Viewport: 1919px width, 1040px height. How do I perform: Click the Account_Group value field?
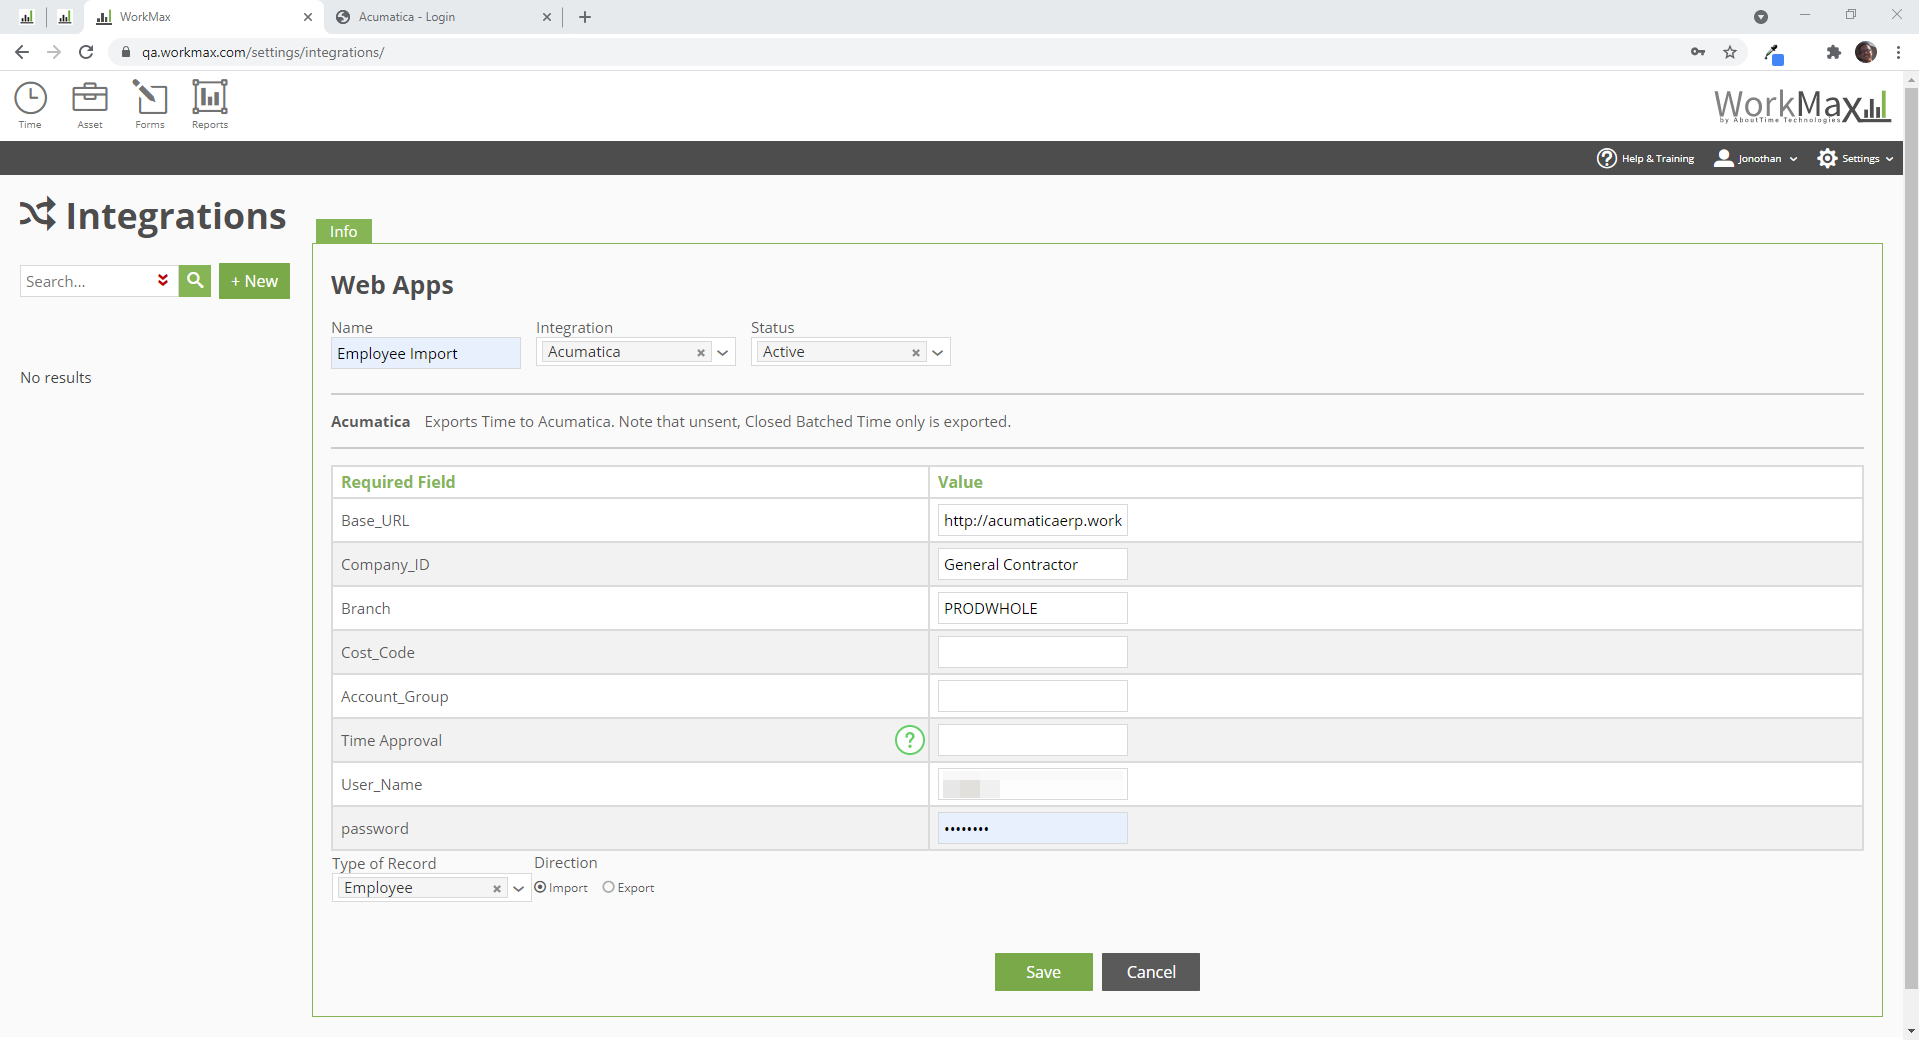click(x=1032, y=696)
